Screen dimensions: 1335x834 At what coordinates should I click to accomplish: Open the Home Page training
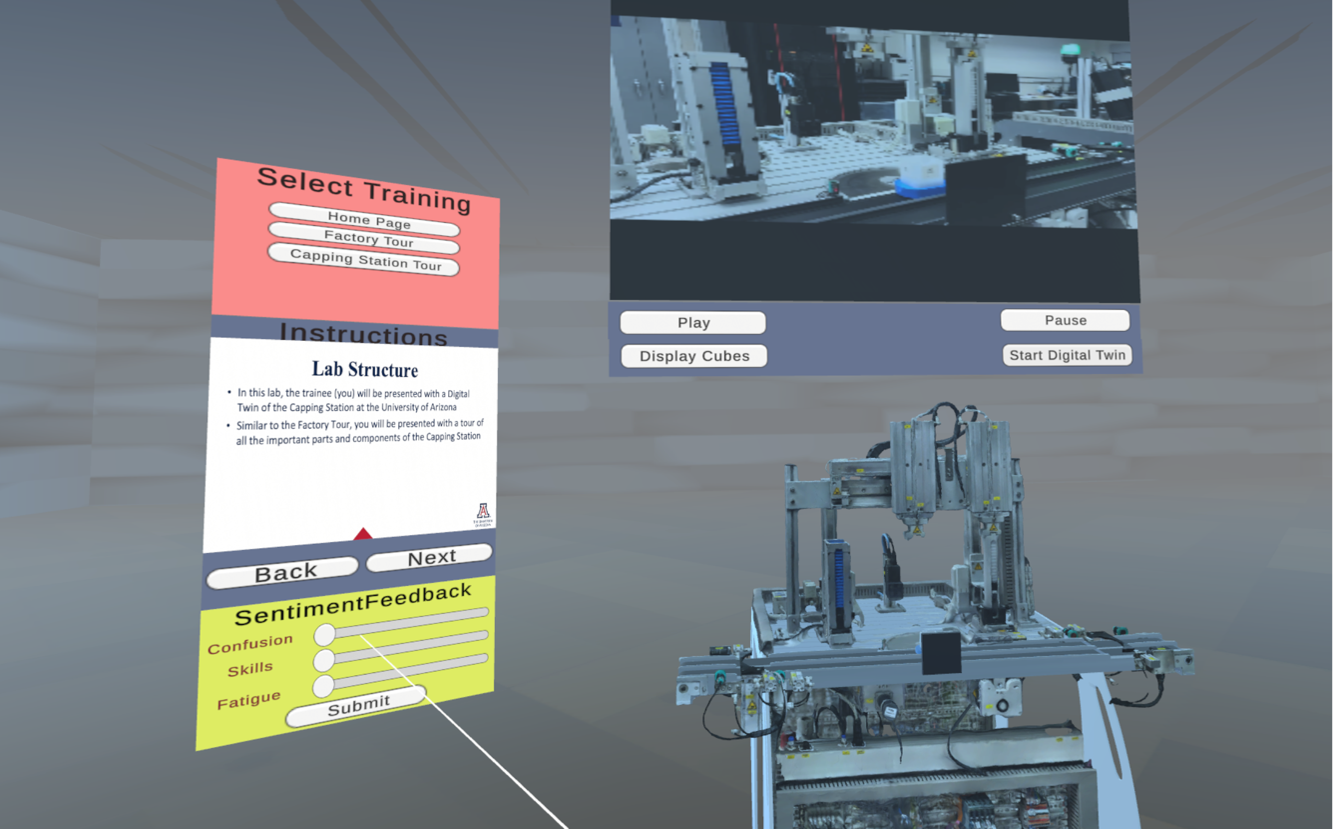[364, 220]
